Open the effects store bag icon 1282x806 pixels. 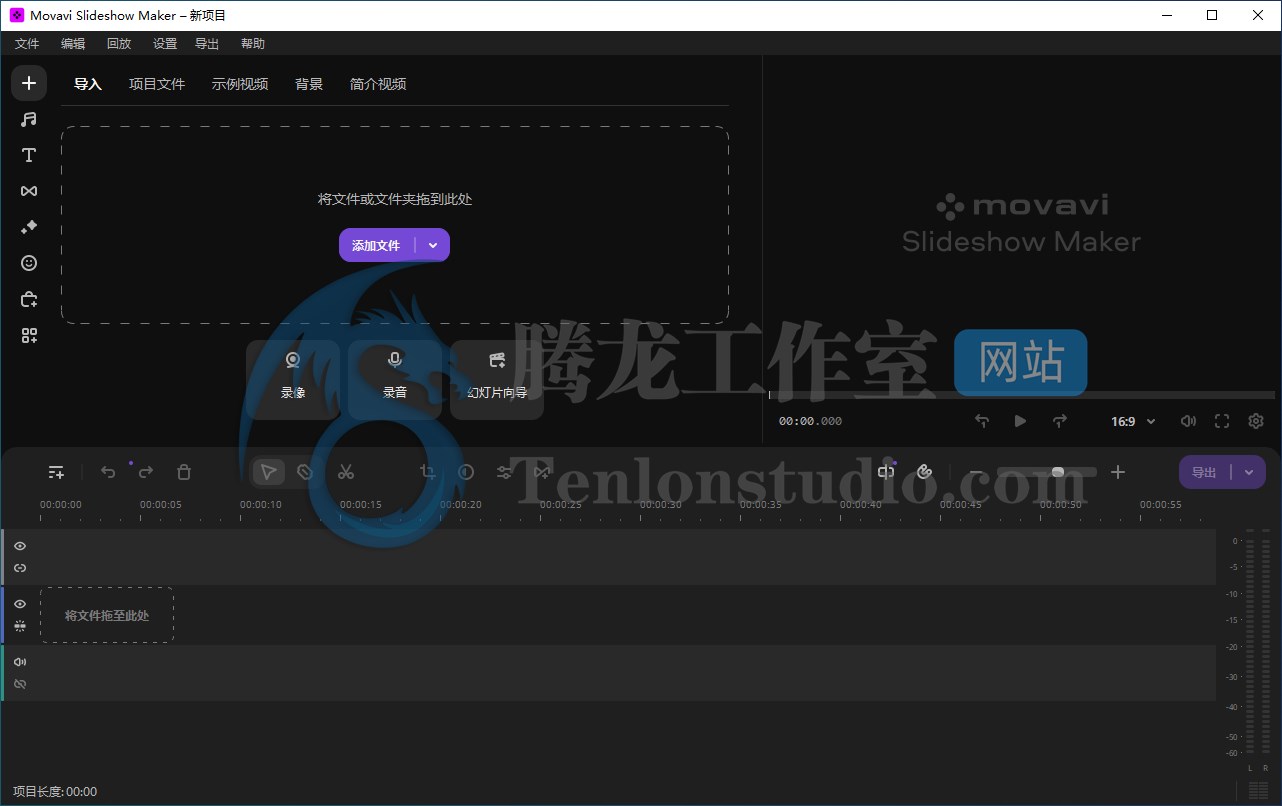tap(29, 299)
